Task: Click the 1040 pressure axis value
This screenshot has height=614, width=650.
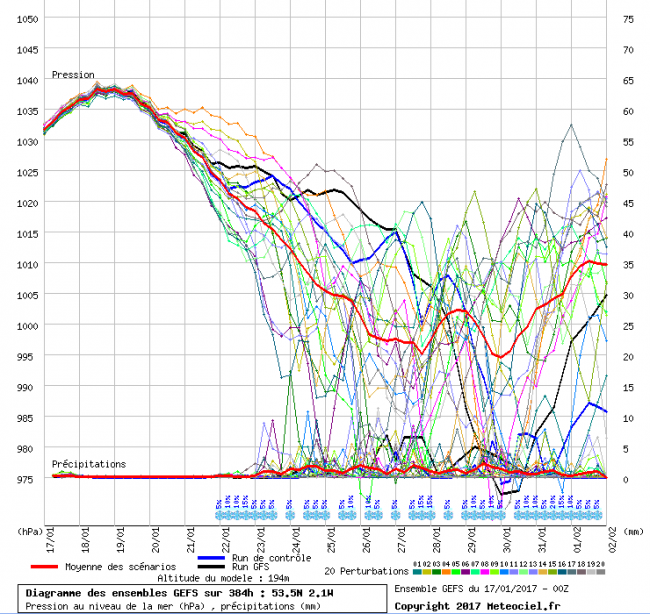Action: (27, 80)
